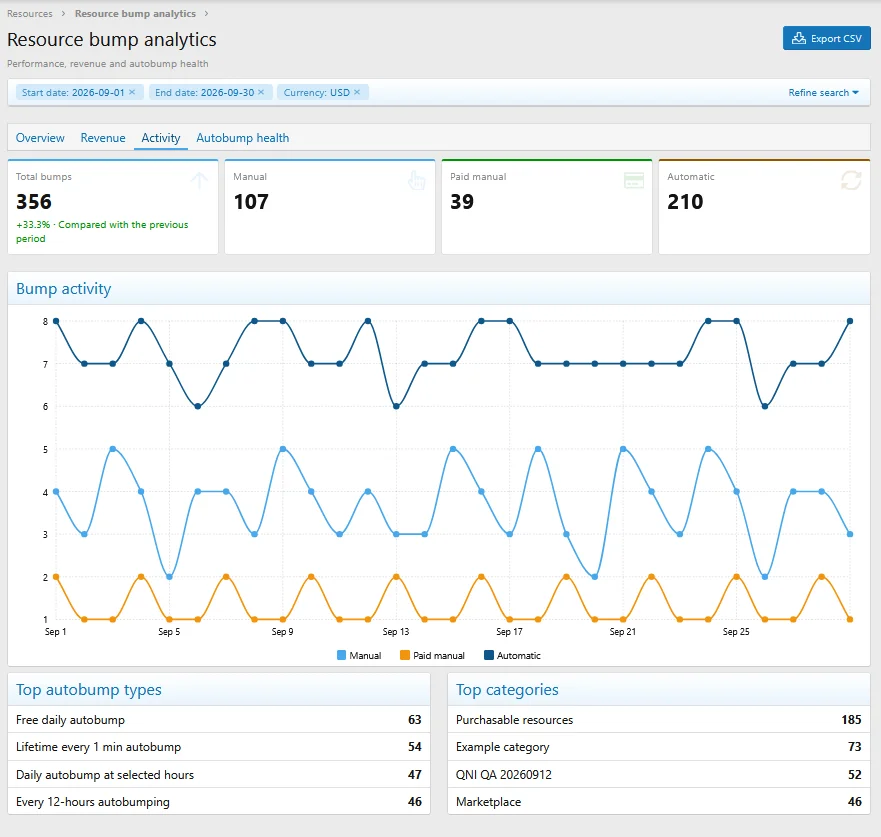
Task: Click the Manual count 107
Action: 251,202
